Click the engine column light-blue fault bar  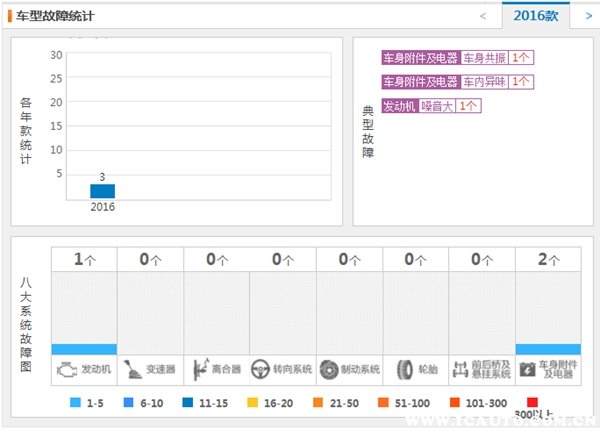click(x=84, y=349)
